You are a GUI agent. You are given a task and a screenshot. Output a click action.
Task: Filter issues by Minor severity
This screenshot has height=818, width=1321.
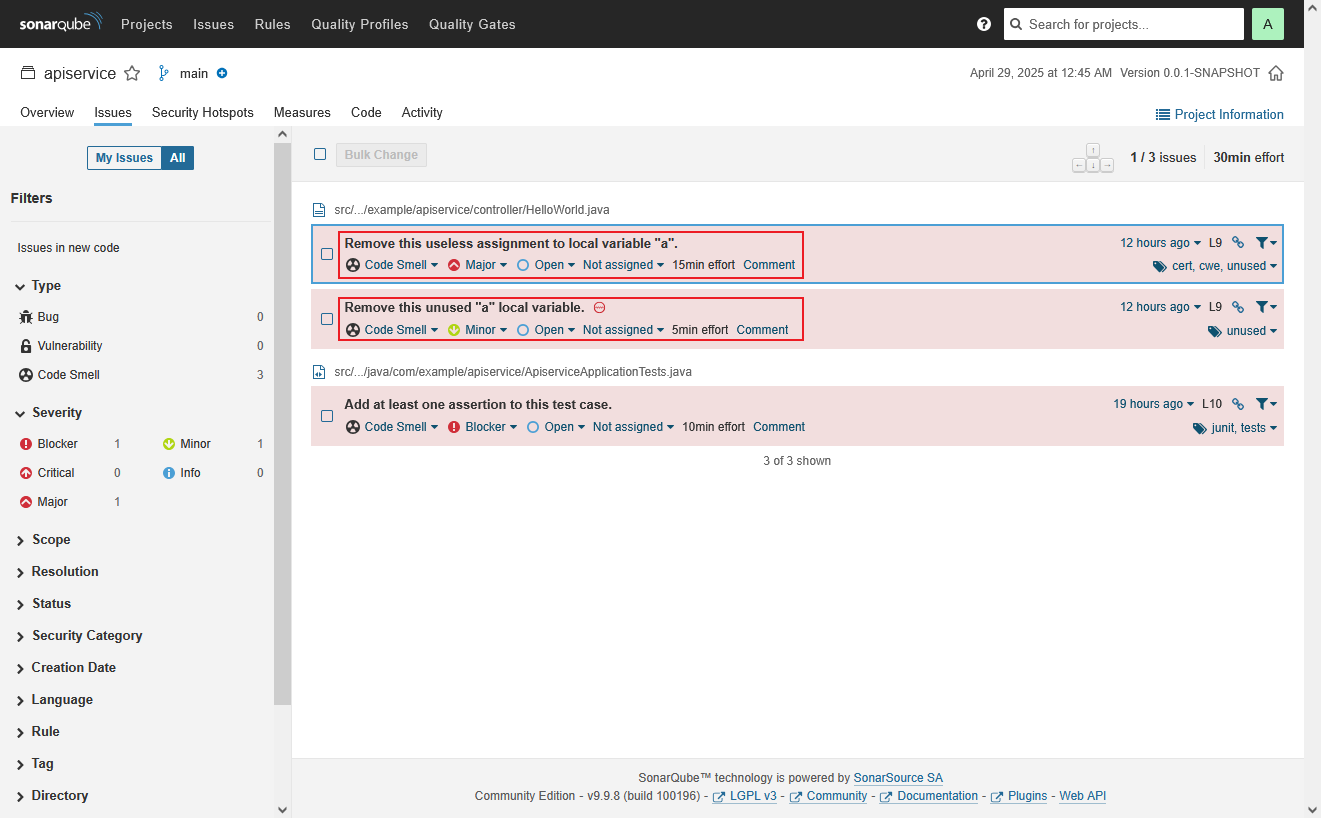pos(213,444)
